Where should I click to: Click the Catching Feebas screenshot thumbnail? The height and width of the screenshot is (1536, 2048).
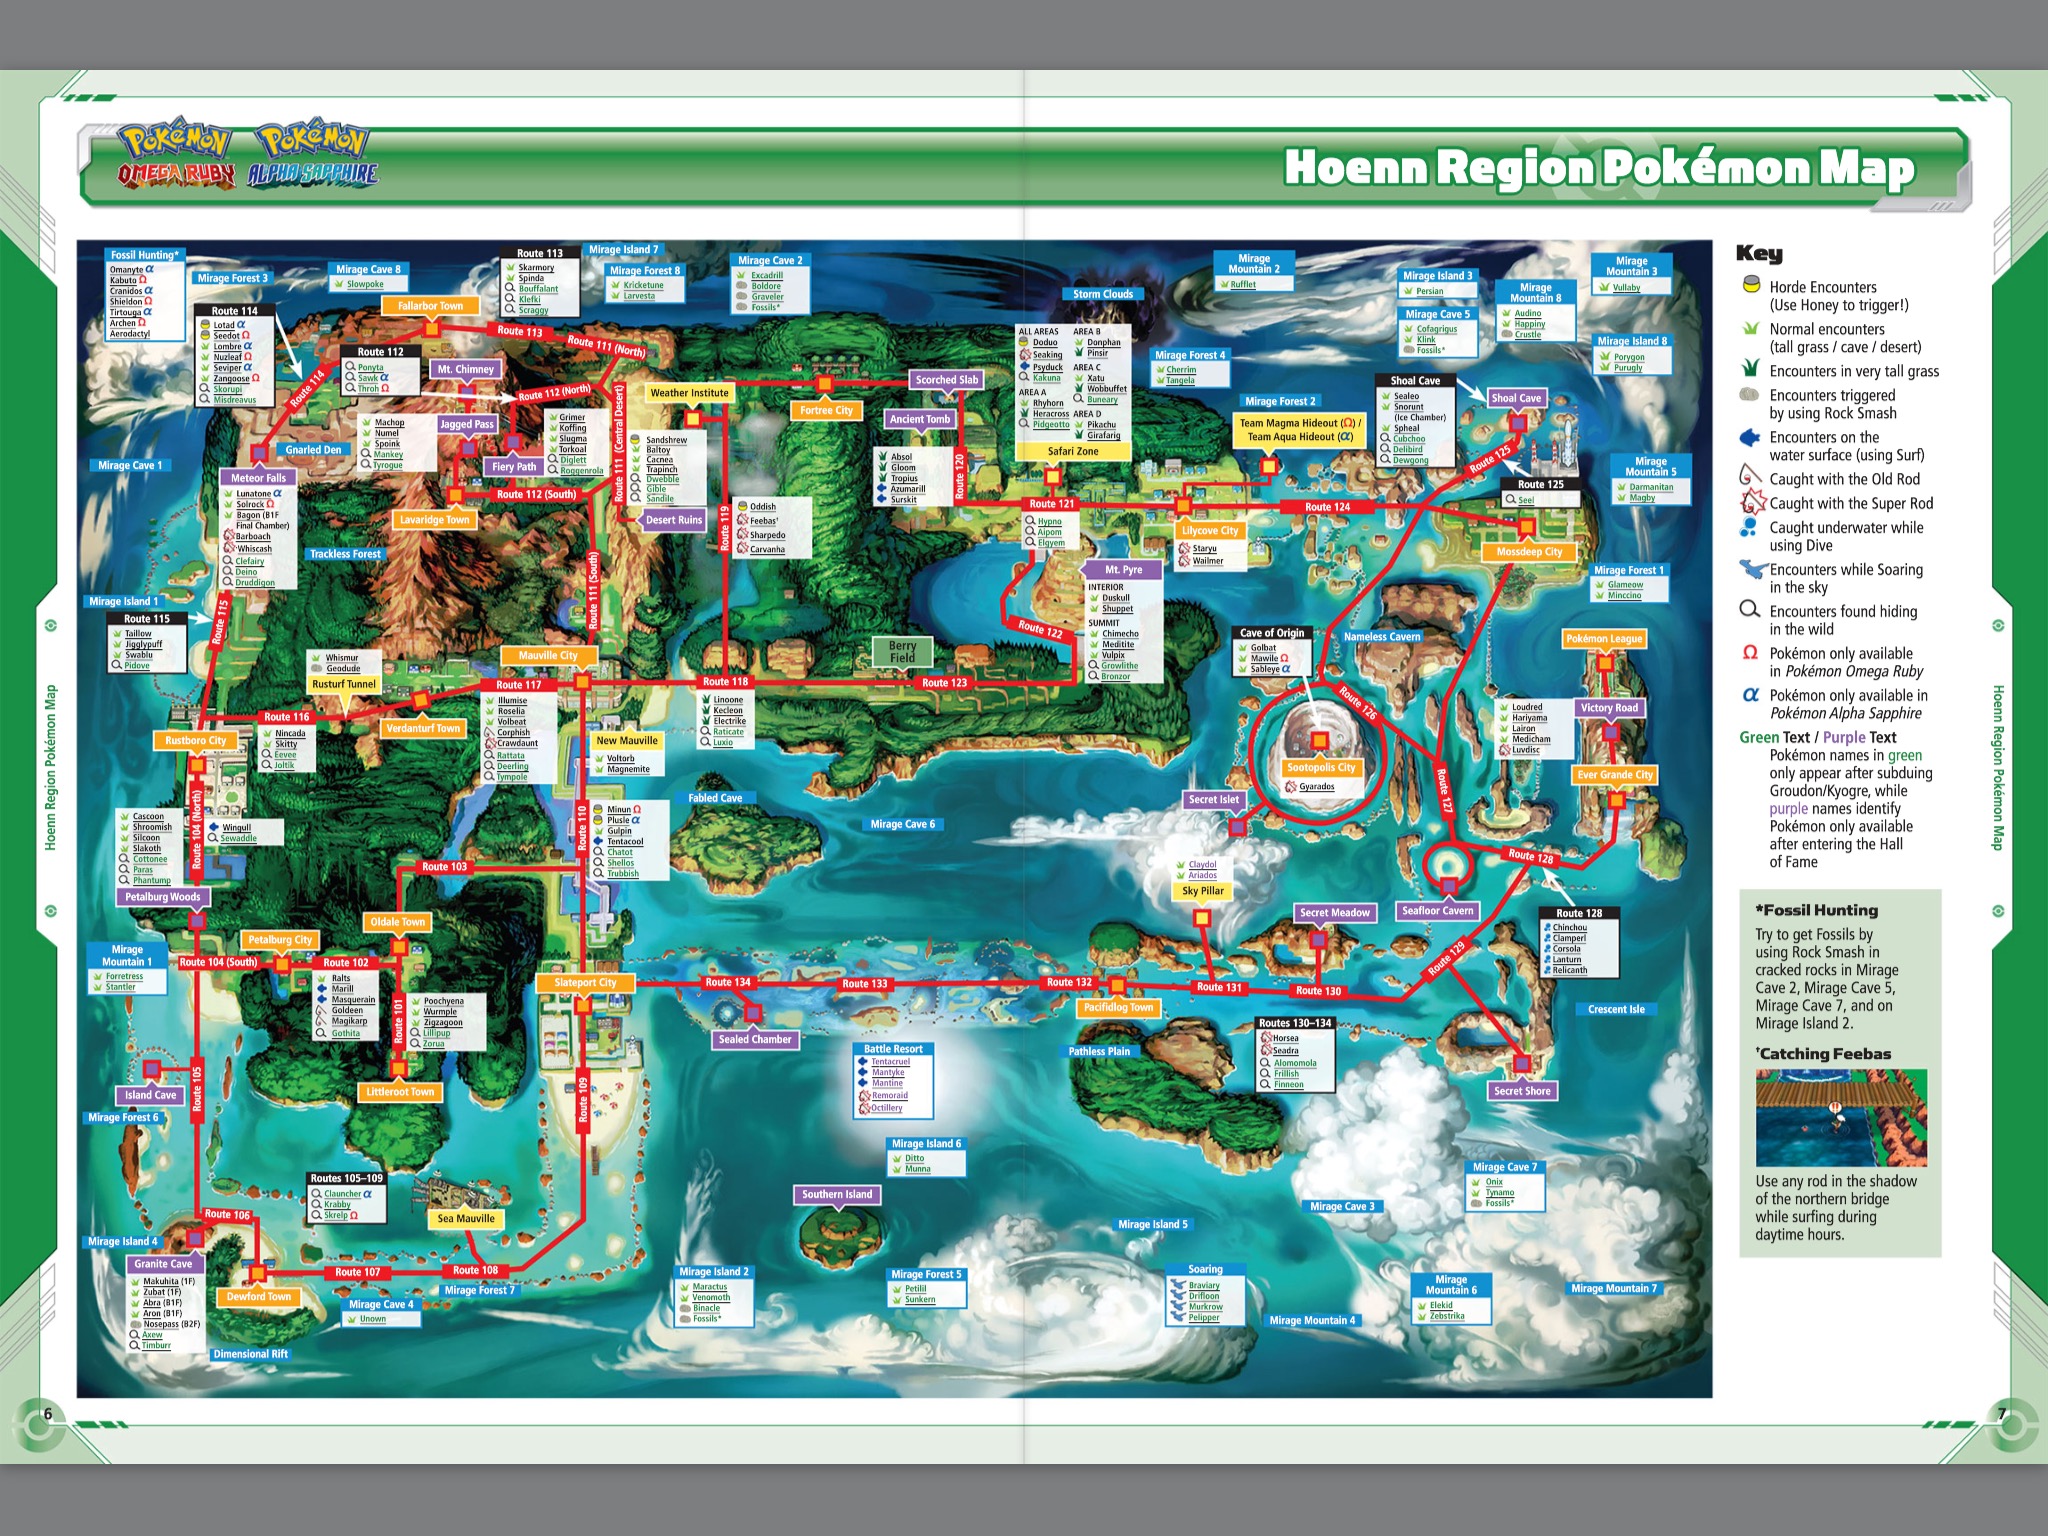pos(1841,1118)
